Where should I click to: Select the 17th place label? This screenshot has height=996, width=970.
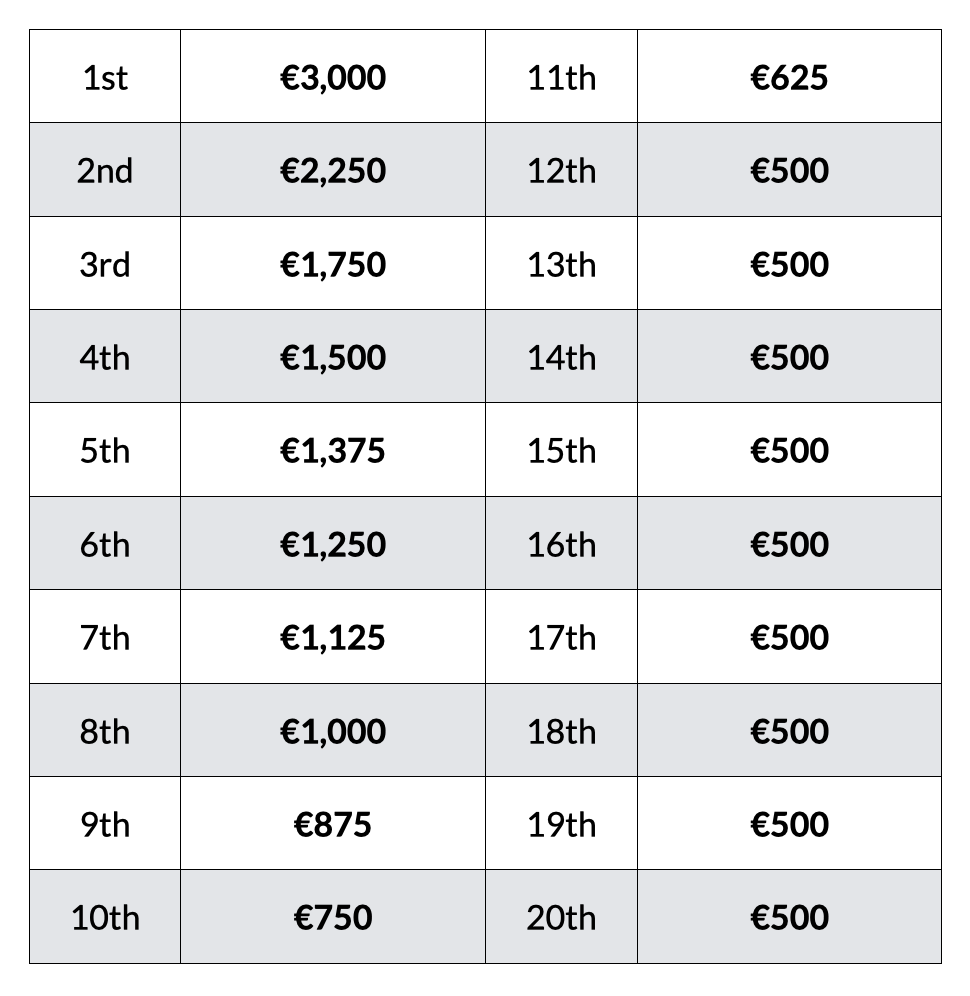(561, 637)
